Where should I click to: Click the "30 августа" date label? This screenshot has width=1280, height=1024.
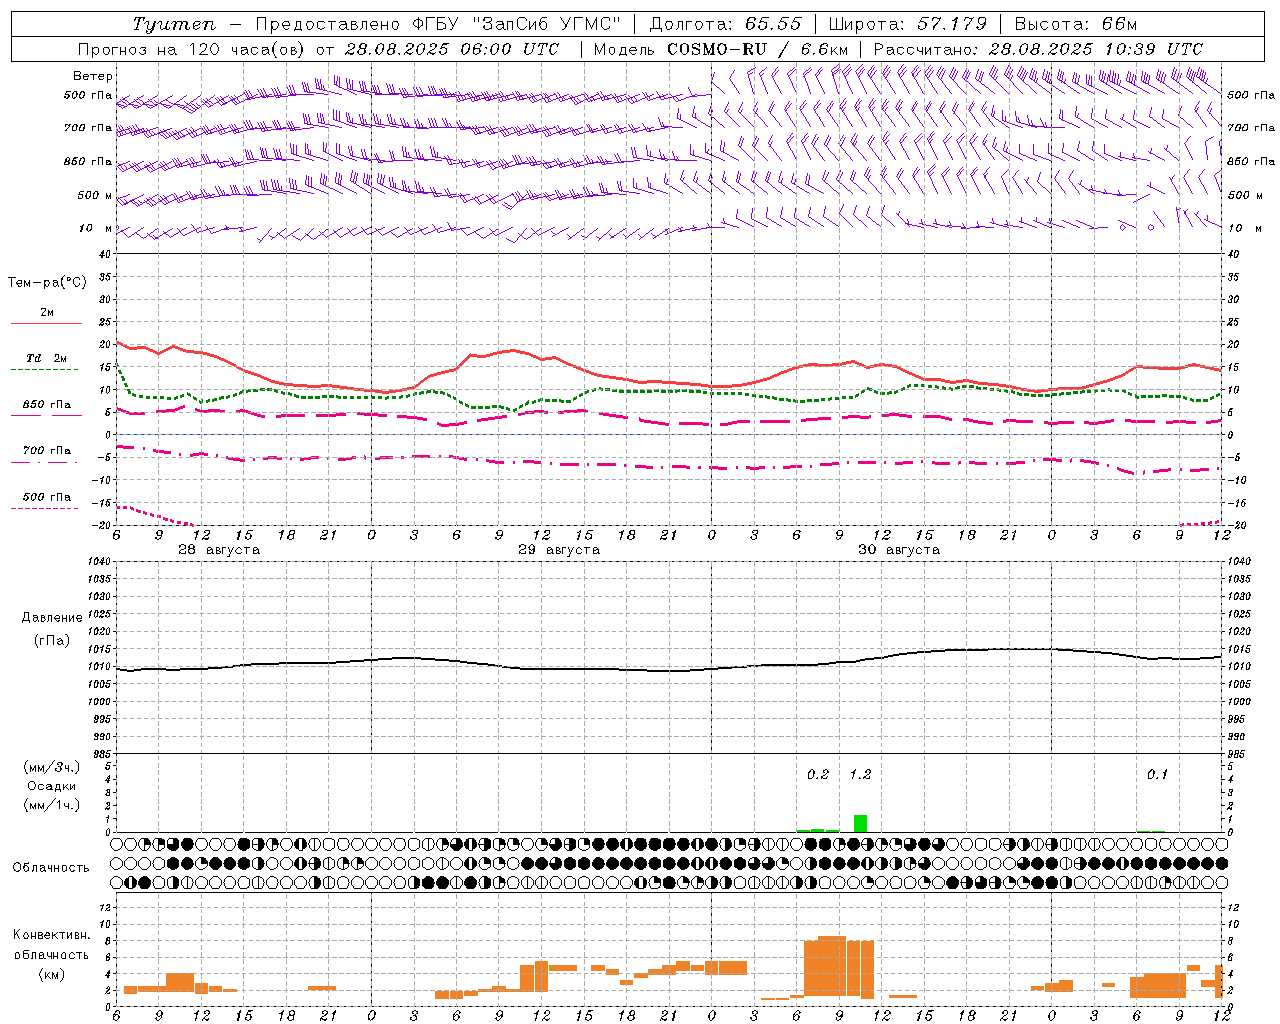899,550
